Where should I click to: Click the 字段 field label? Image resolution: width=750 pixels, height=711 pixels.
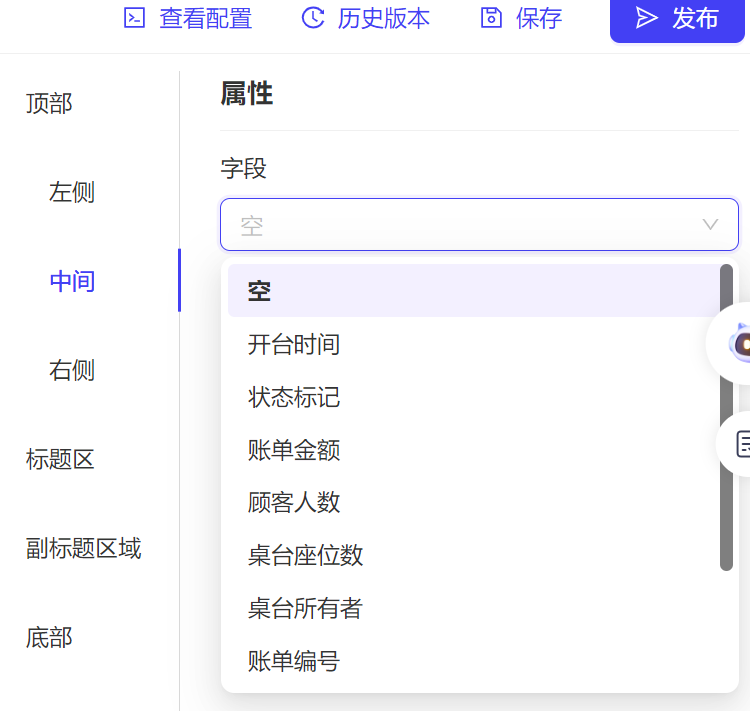(x=243, y=168)
